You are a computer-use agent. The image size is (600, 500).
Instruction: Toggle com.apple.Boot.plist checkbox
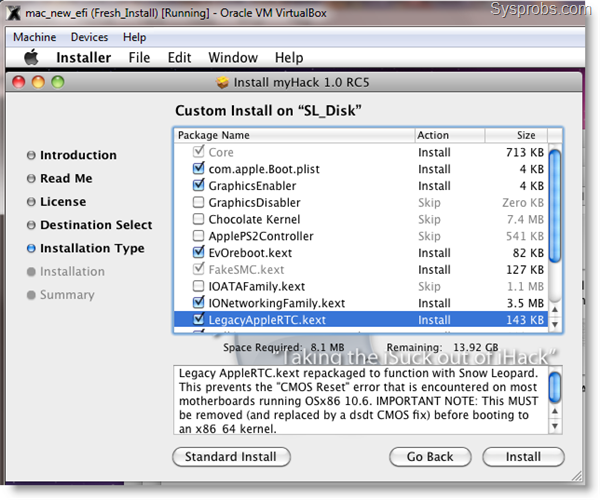click(198, 168)
